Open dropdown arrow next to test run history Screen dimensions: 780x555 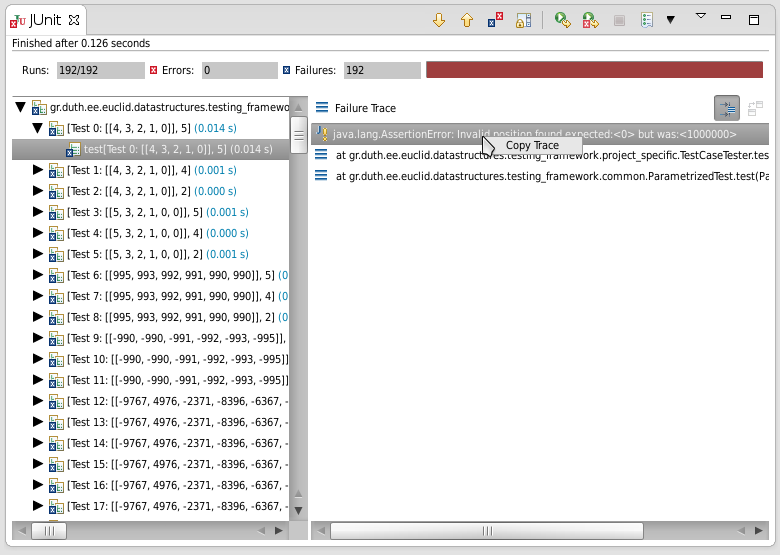click(x=671, y=20)
